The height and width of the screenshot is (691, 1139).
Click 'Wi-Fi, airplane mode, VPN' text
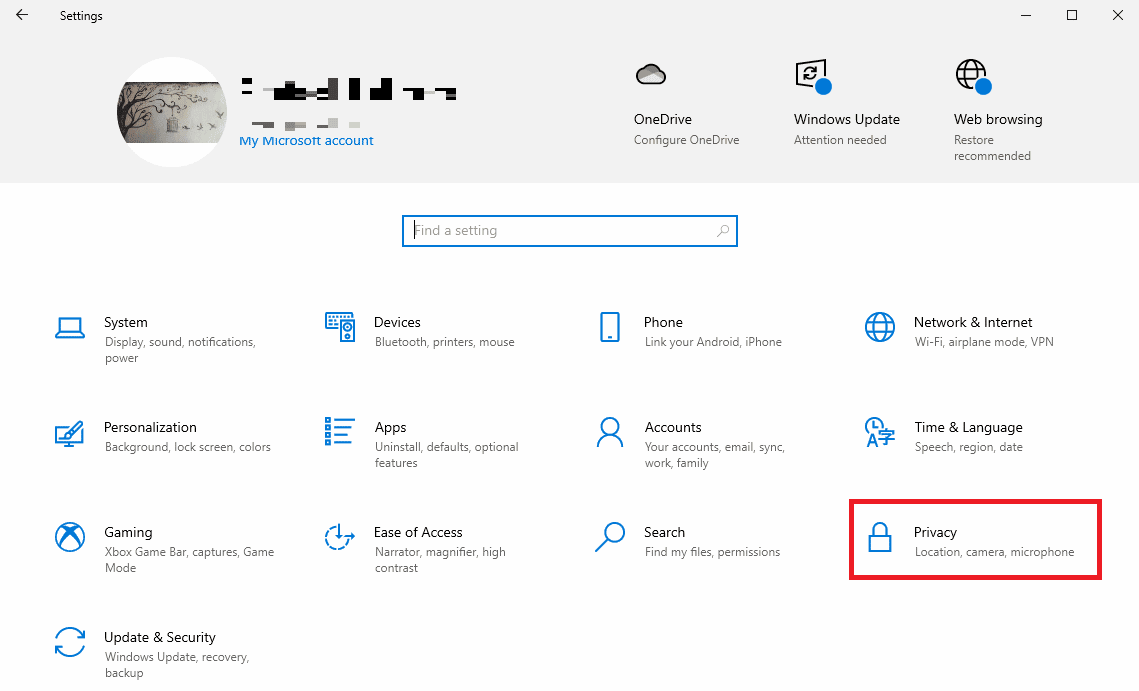coord(984,342)
